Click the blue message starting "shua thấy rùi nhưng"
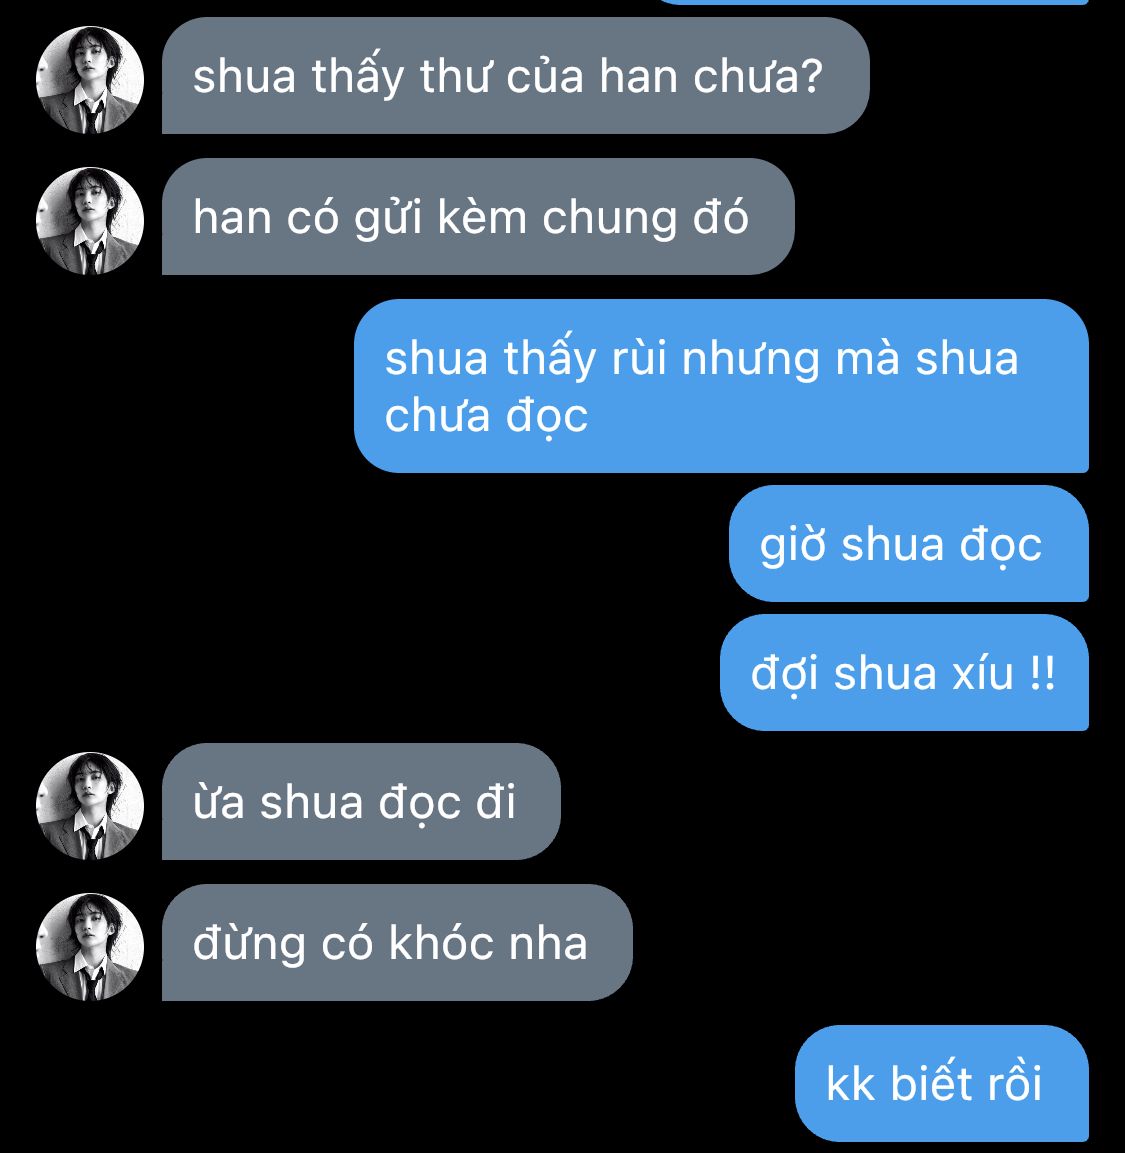Screen dimensions: 1125x1153 coord(721,386)
